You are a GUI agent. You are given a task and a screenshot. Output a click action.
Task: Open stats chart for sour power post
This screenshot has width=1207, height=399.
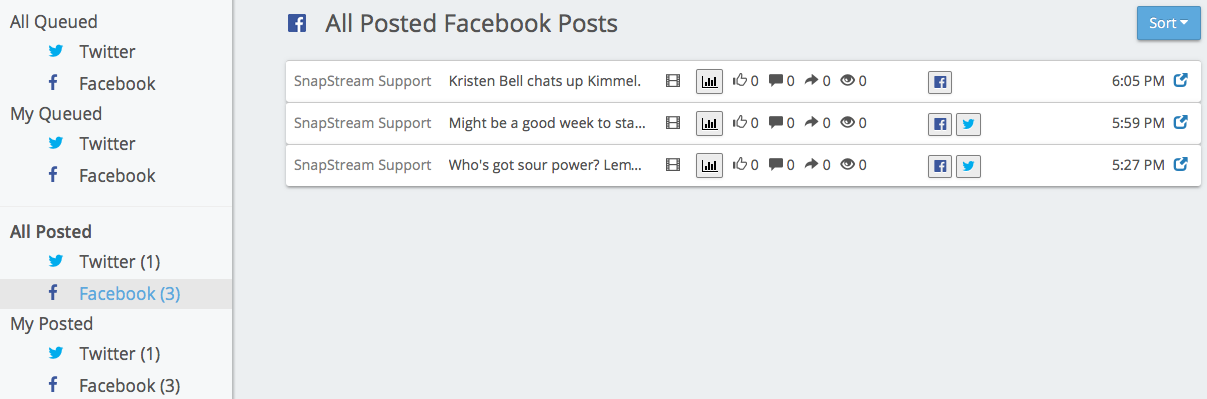[x=709, y=165]
